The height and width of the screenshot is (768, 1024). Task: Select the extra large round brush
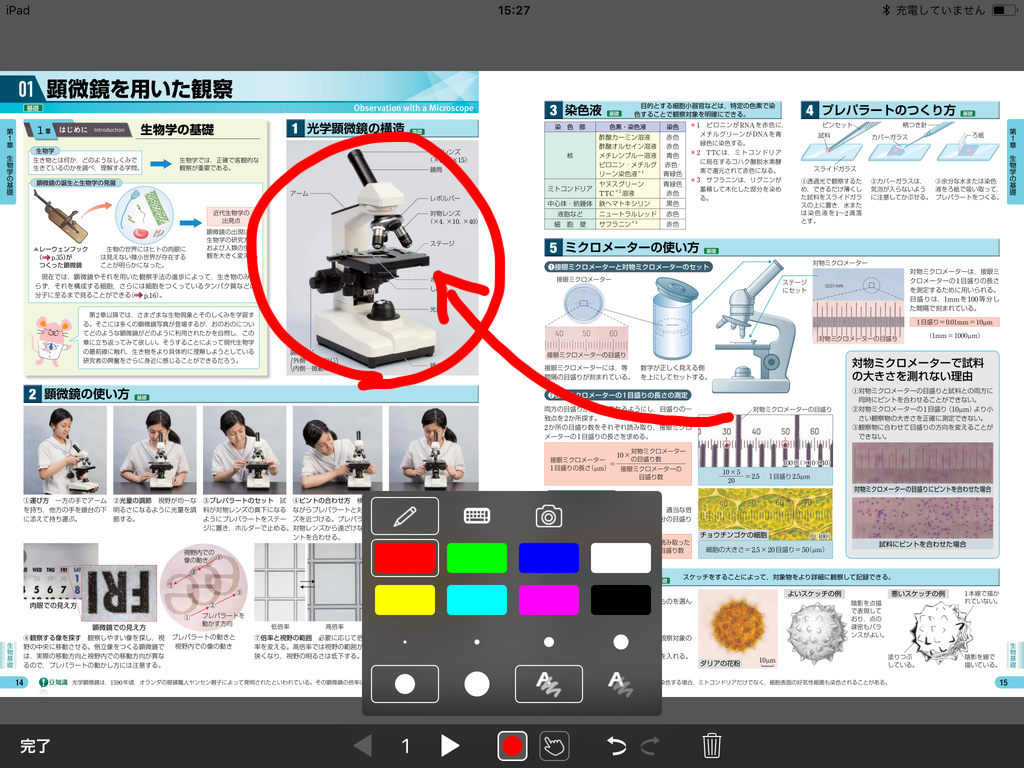tap(477, 684)
